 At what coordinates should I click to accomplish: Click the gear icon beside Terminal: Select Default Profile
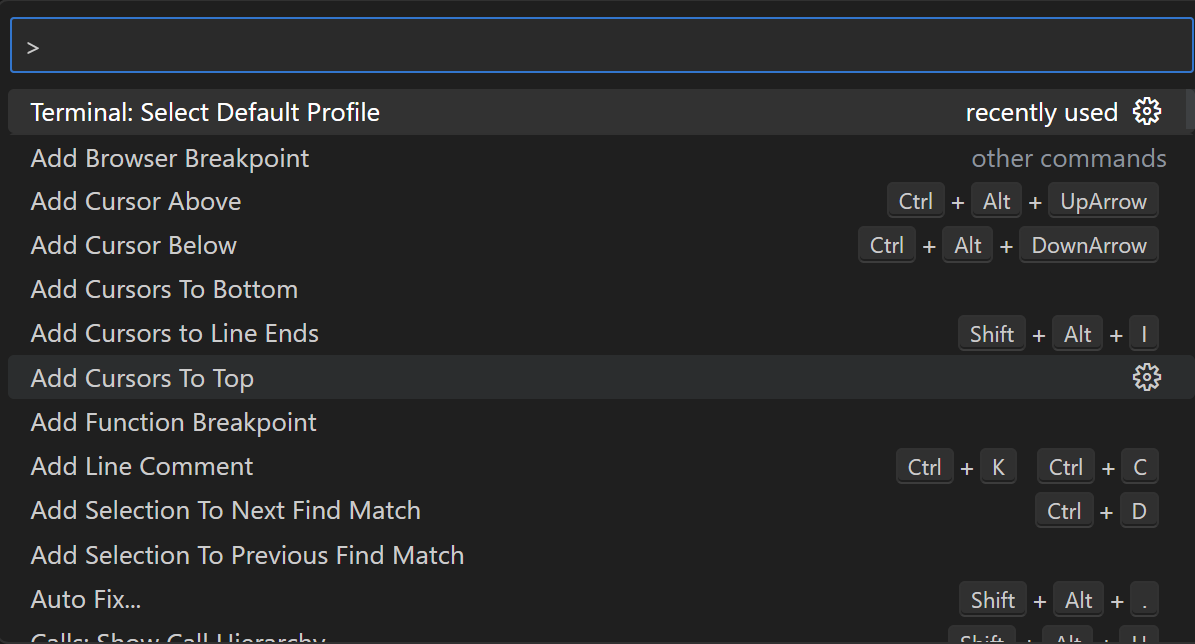click(x=1147, y=112)
